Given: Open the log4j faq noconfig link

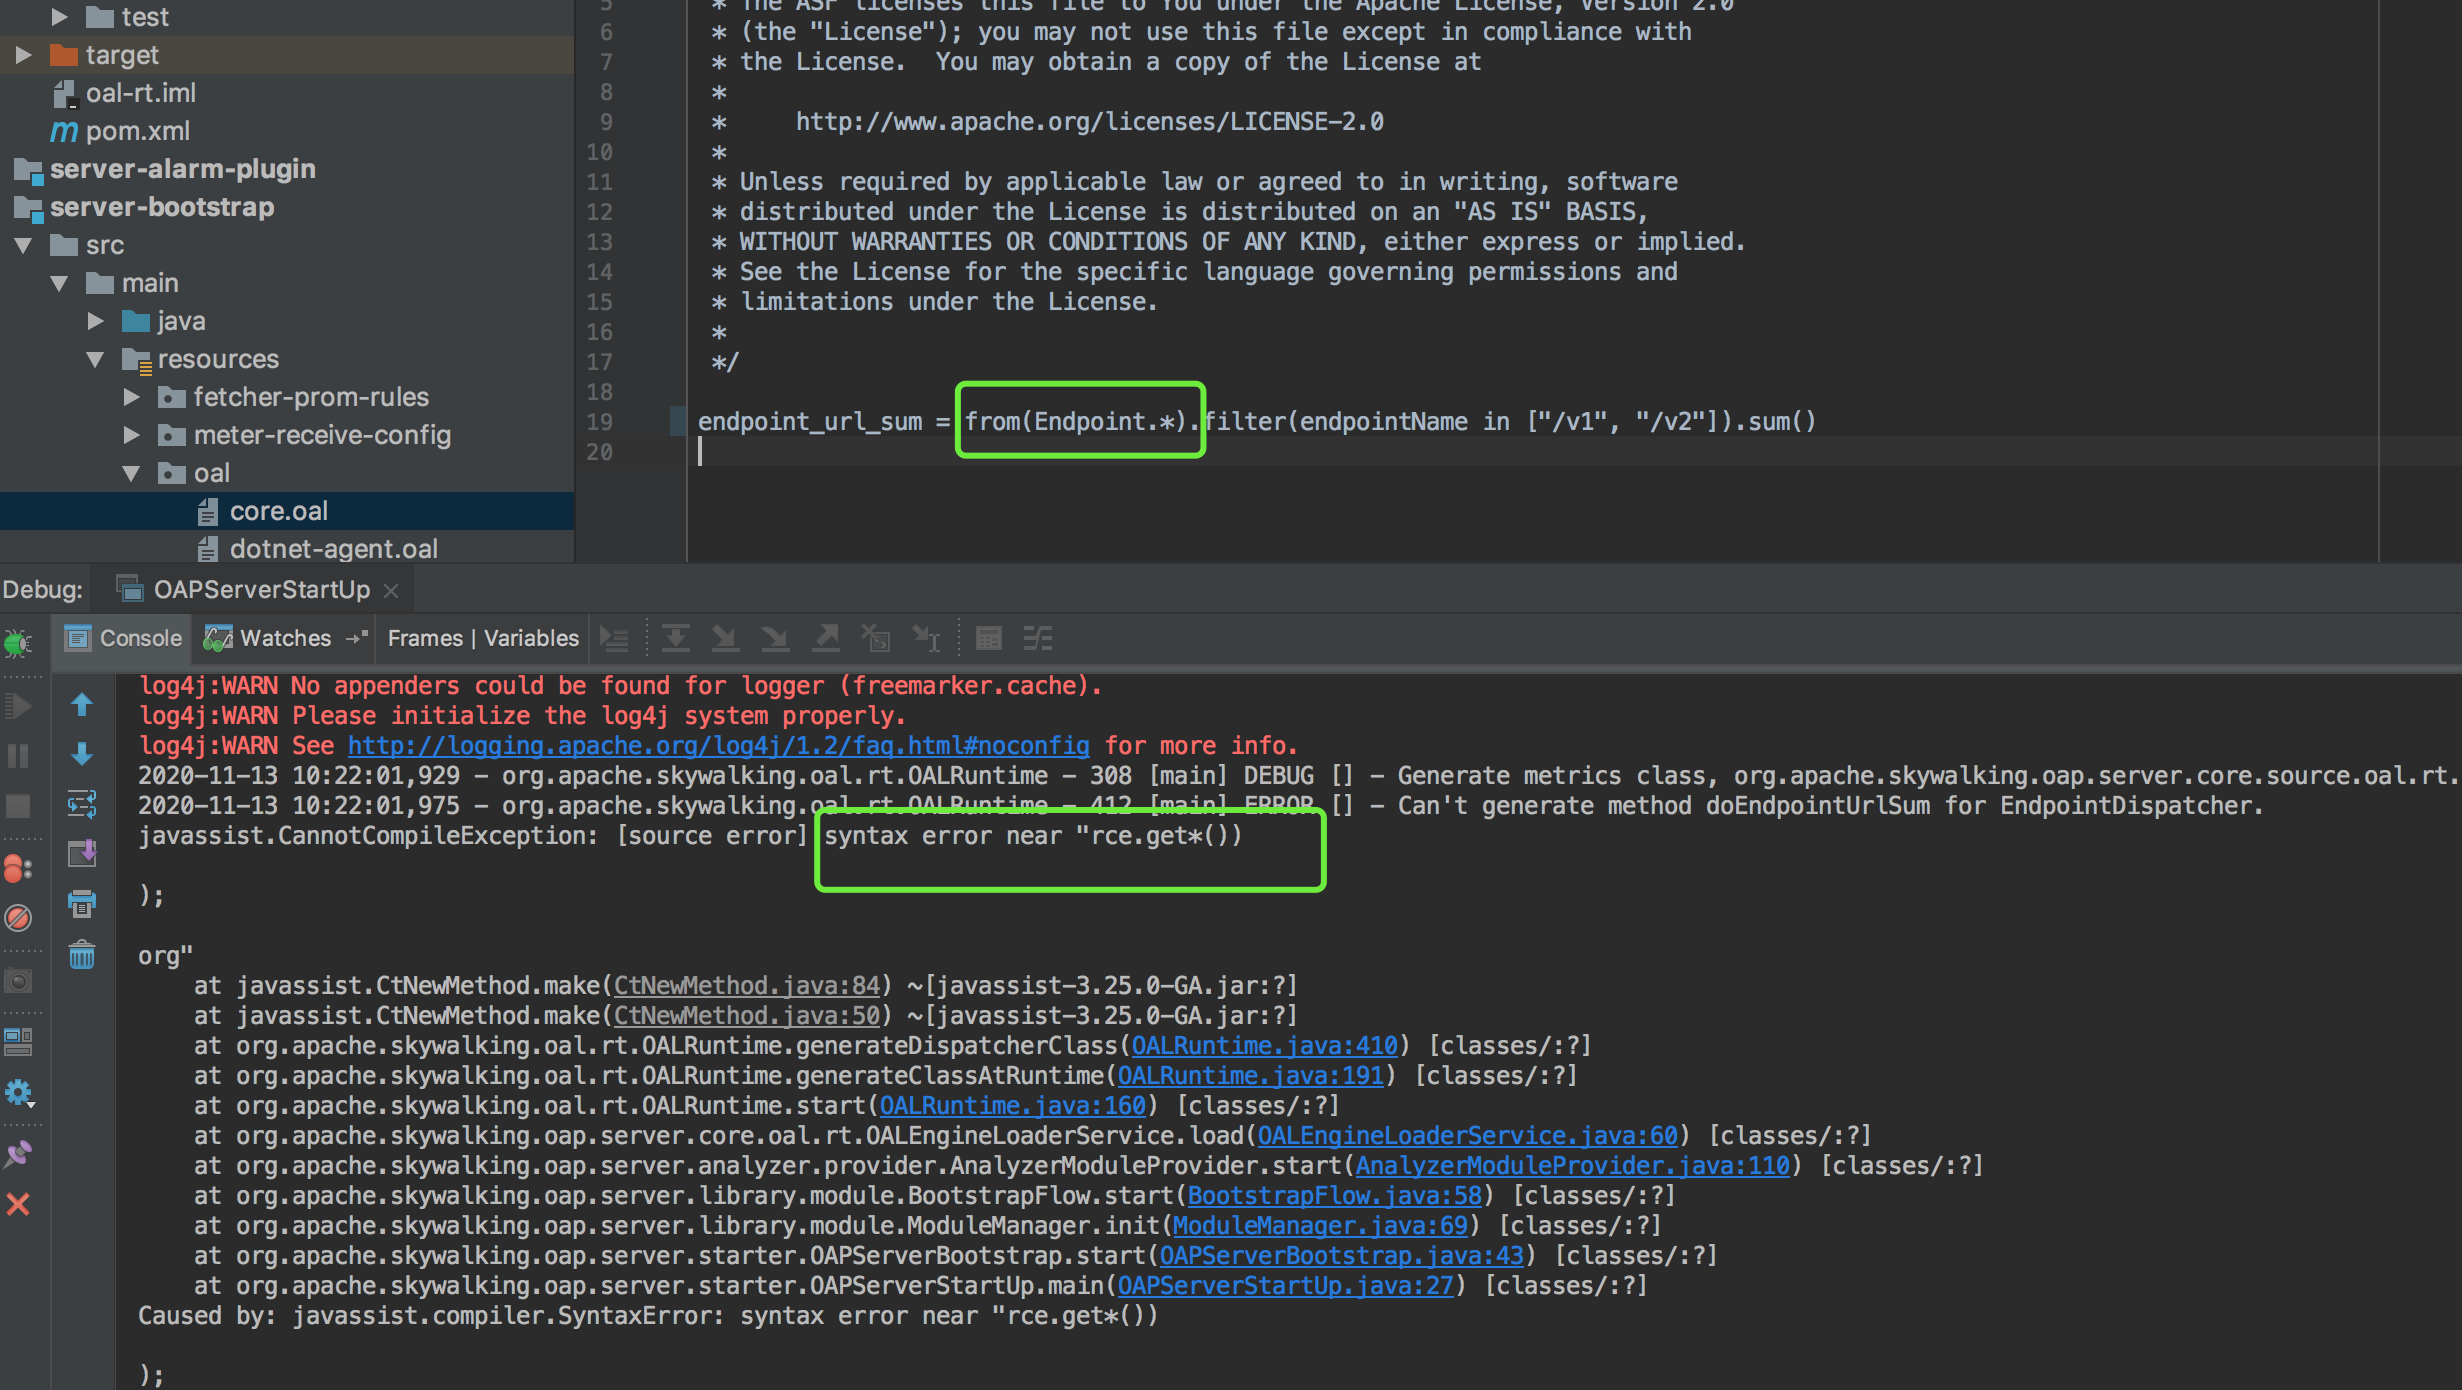Looking at the screenshot, I should click(718, 746).
